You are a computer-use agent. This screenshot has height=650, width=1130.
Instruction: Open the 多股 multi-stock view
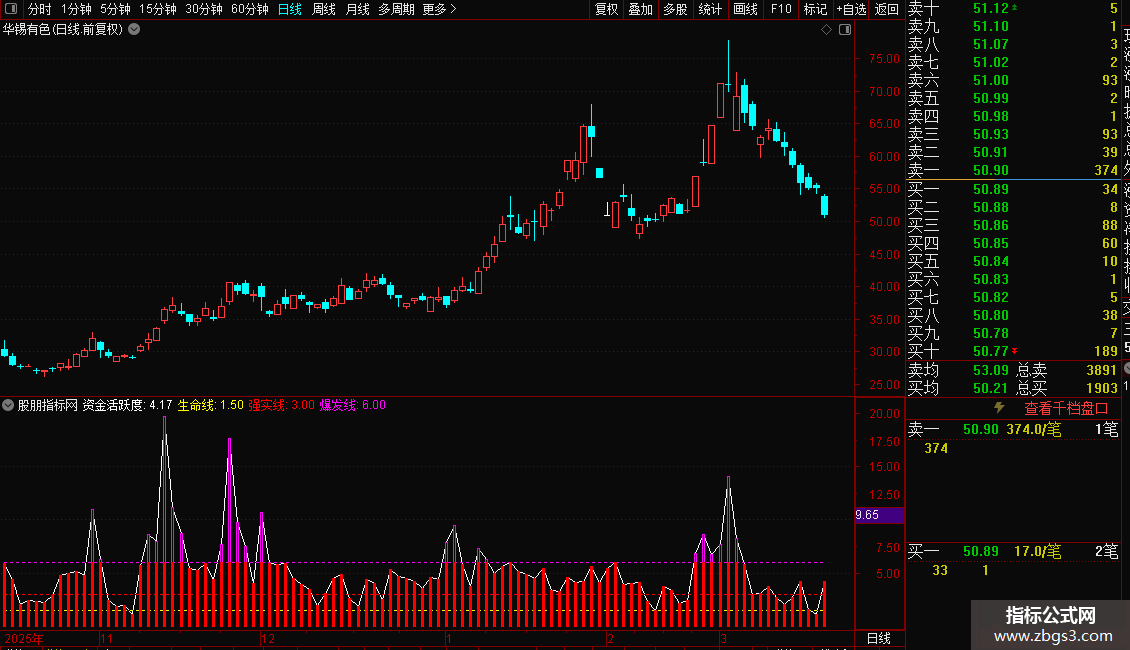click(x=675, y=9)
